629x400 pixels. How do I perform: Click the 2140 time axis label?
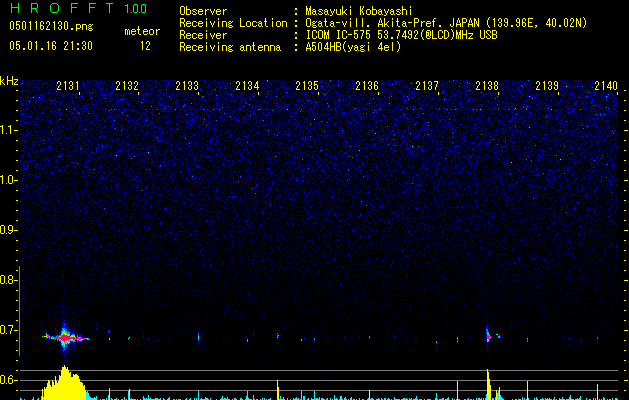pos(606,86)
